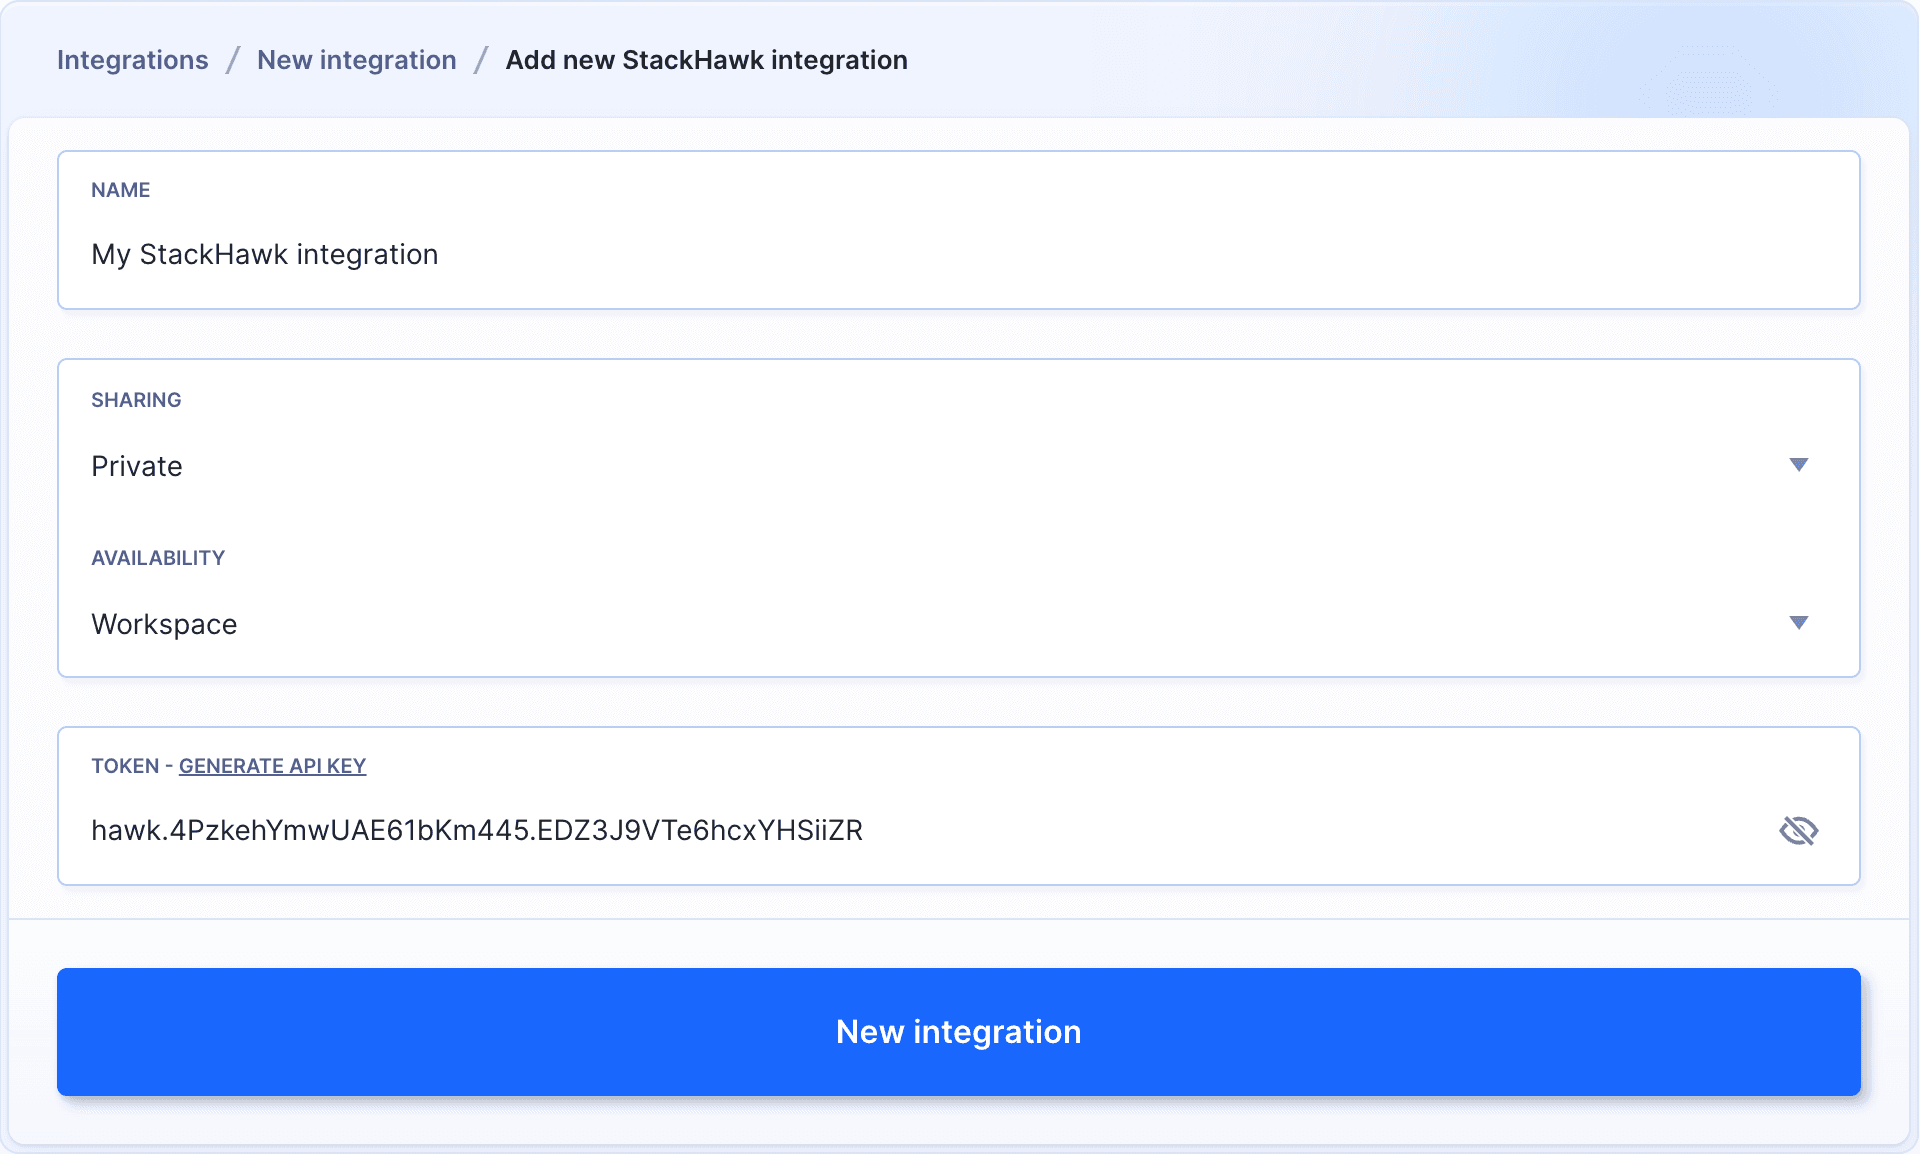This screenshot has width=1920, height=1154.
Task: Click the AVAILABILITY field label
Action: click(158, 558)
